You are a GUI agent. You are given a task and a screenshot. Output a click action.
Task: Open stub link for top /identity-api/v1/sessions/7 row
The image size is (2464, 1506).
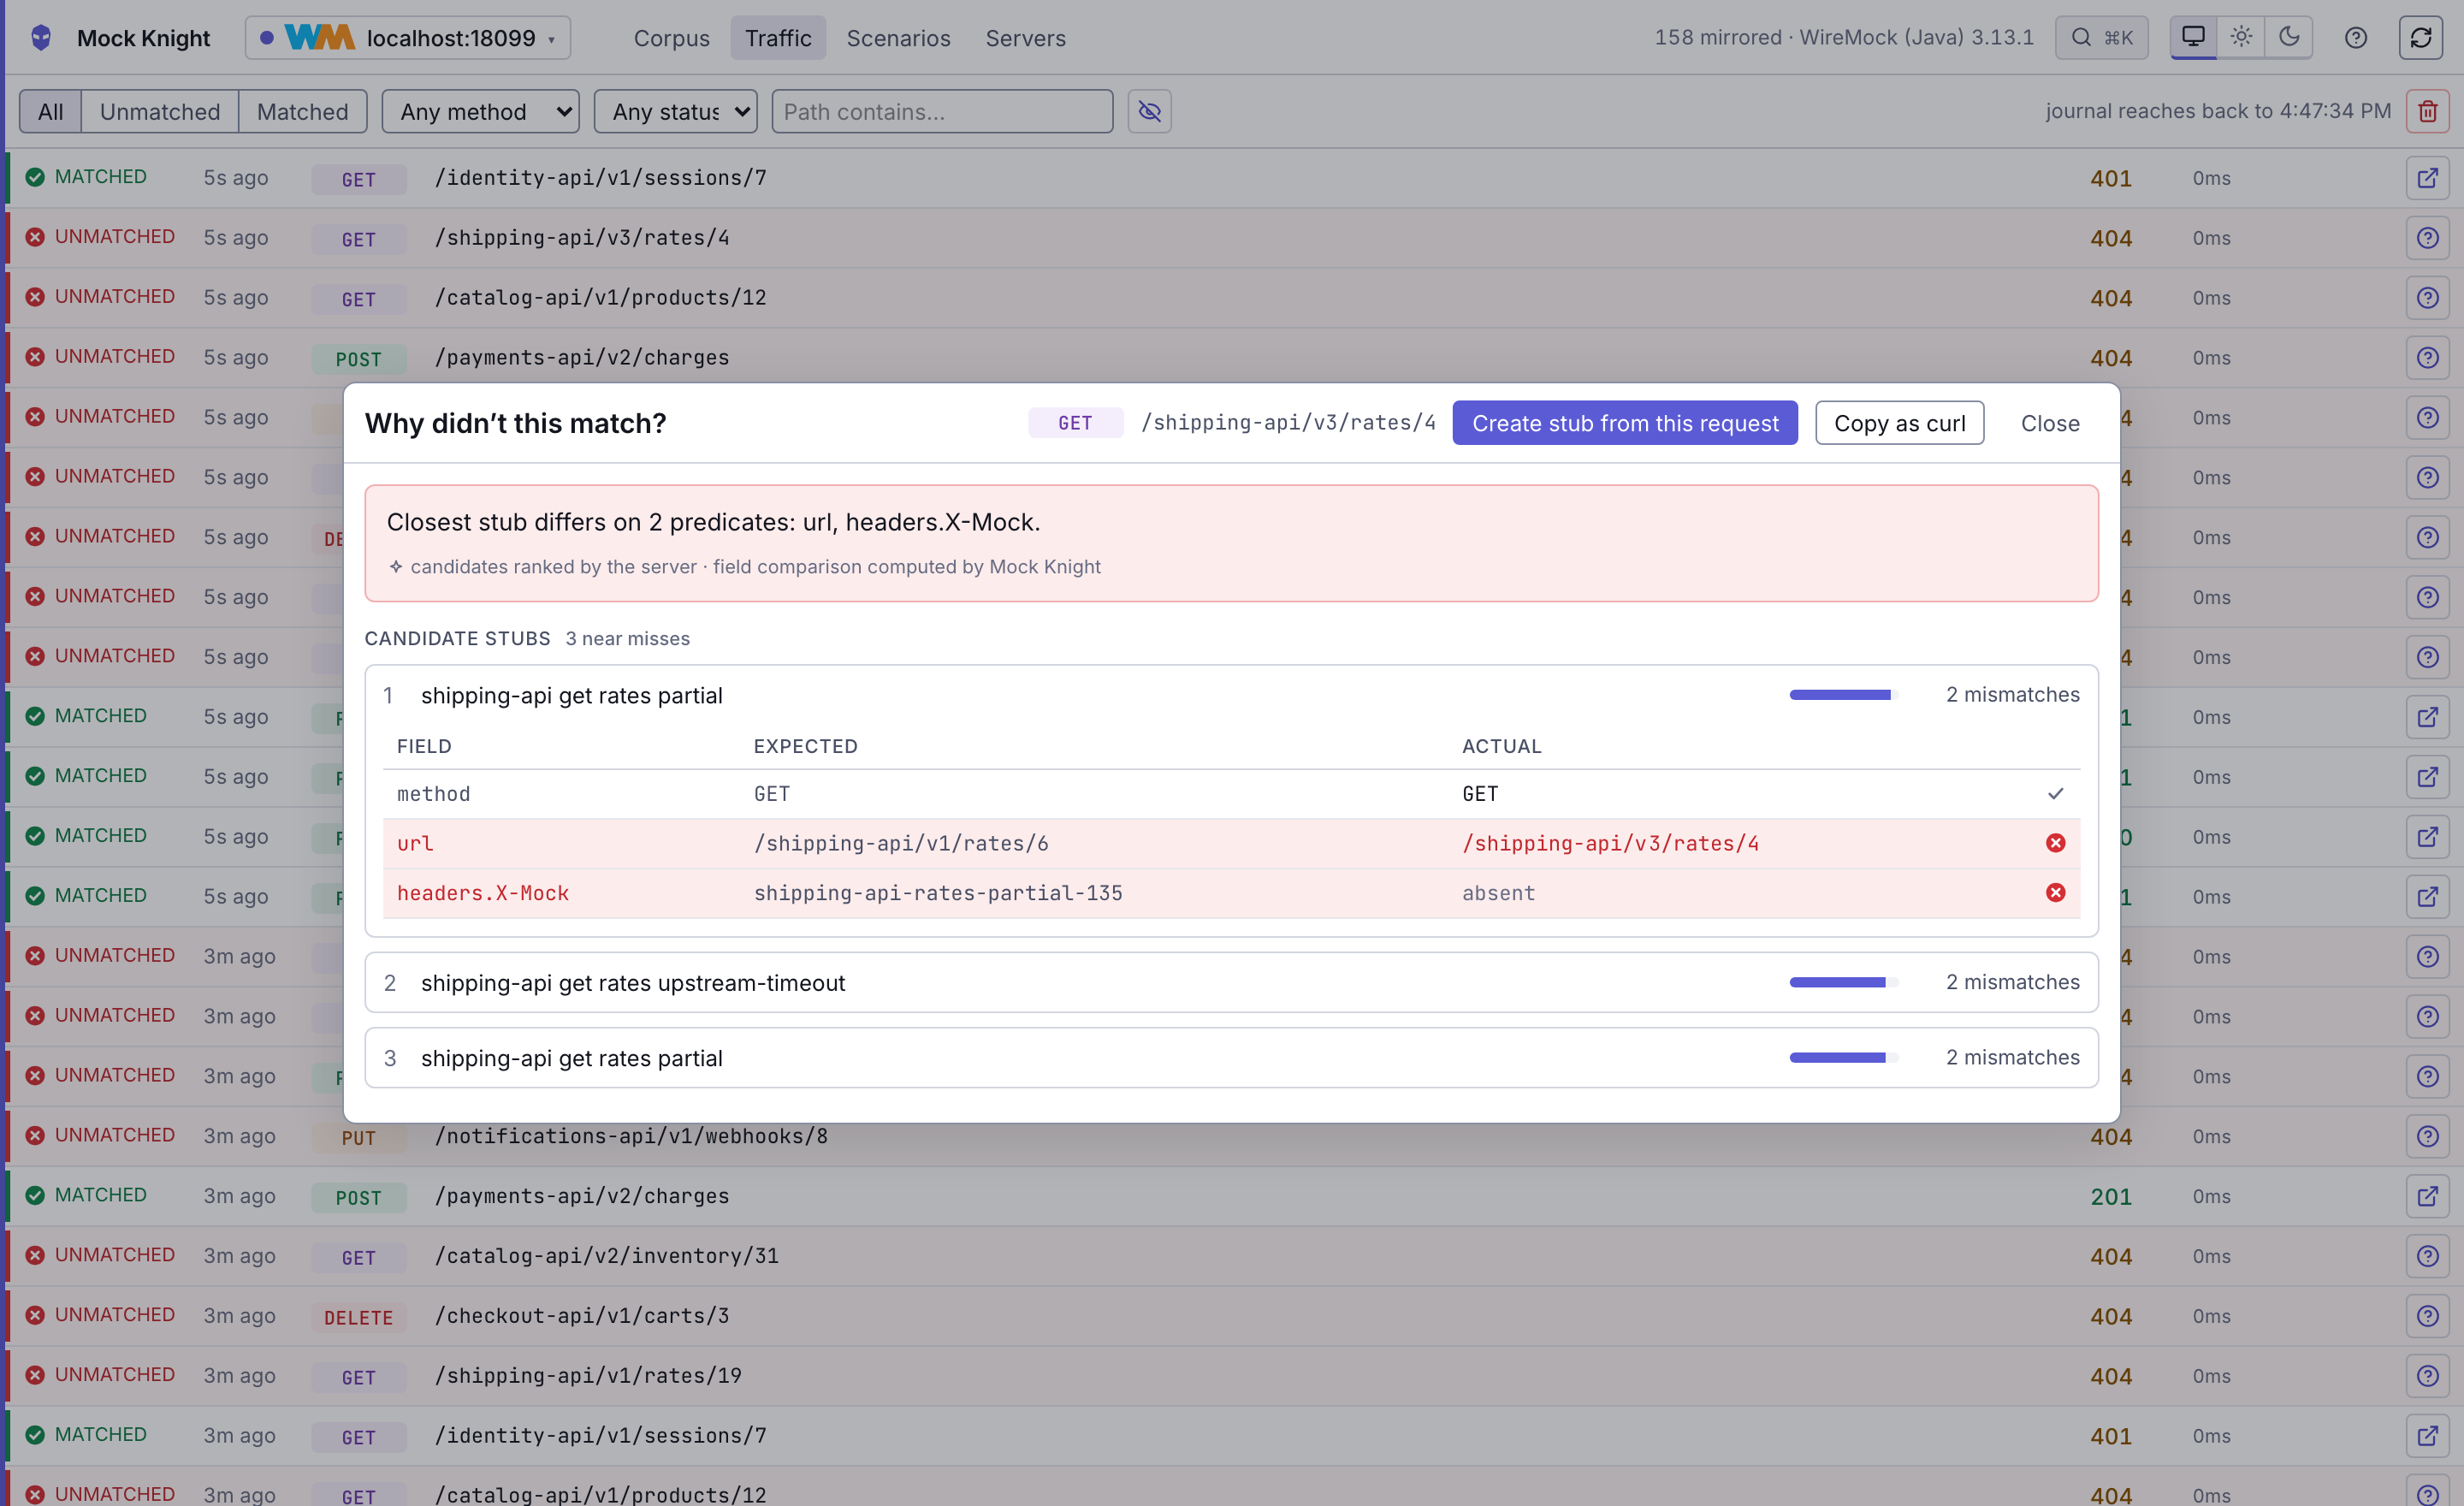(2427, 178)
